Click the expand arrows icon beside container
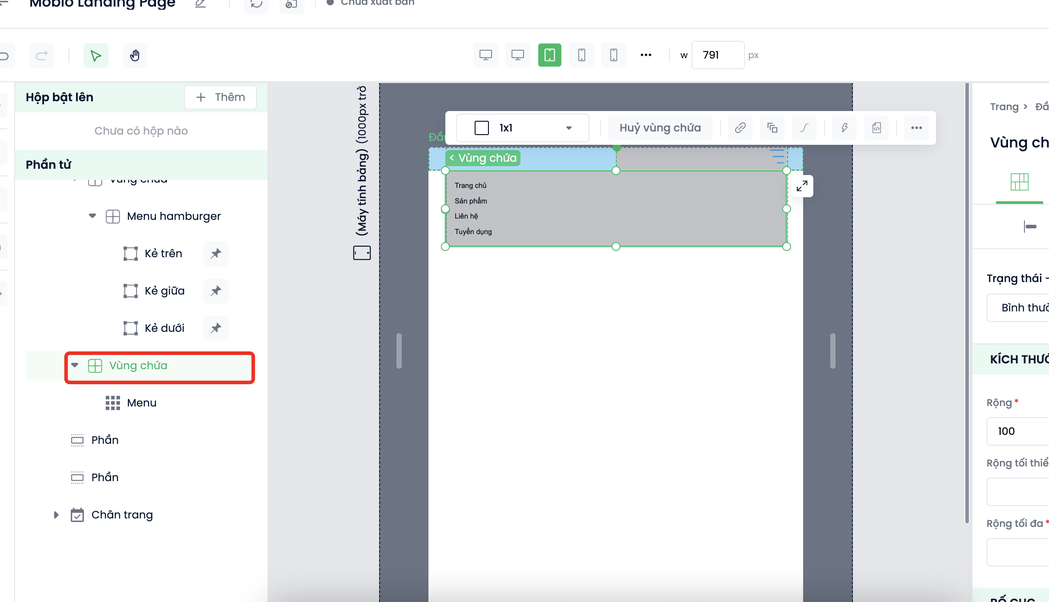1049x602 pixels. click(802, 186)
